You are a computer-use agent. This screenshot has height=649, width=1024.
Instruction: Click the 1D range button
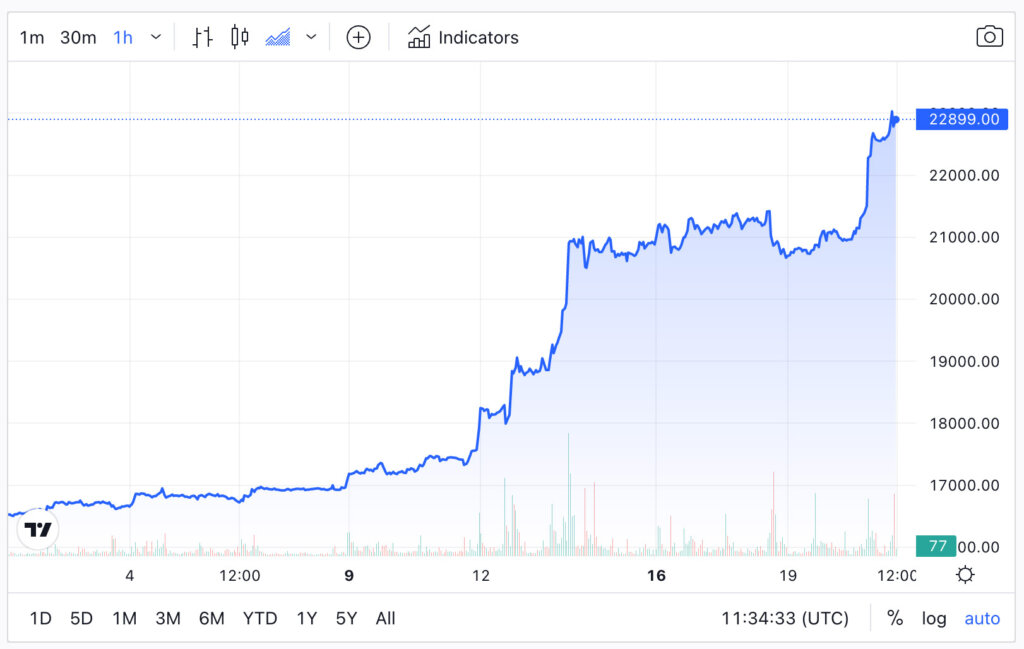tap(40, 618)
